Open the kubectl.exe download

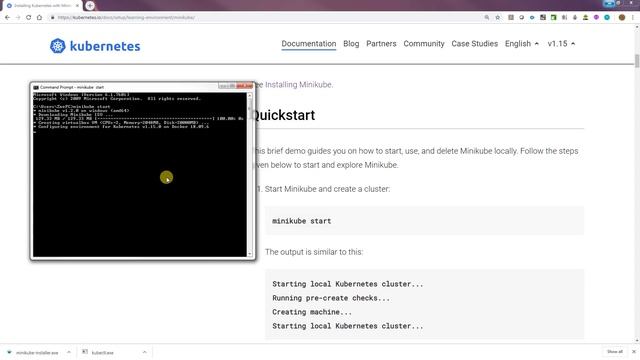(x=102, y=352)
